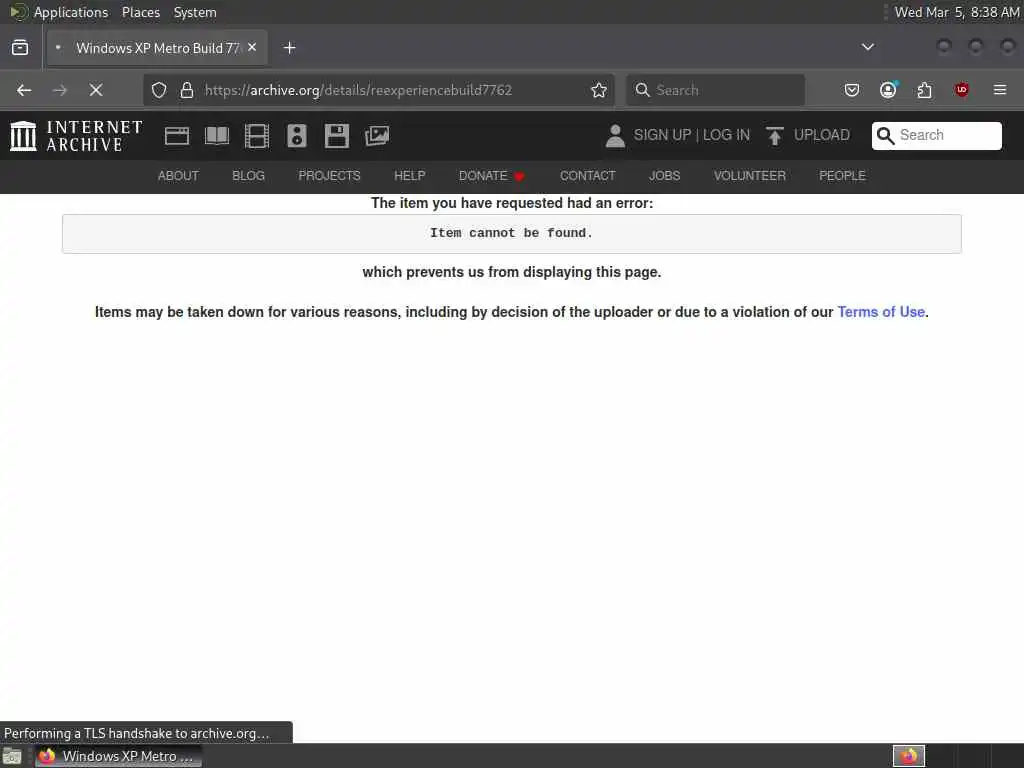Click the Internet Archive search magnifier
Image resolution: width=1024 pixels, height=768 pixels.
[x=886, y=136]
